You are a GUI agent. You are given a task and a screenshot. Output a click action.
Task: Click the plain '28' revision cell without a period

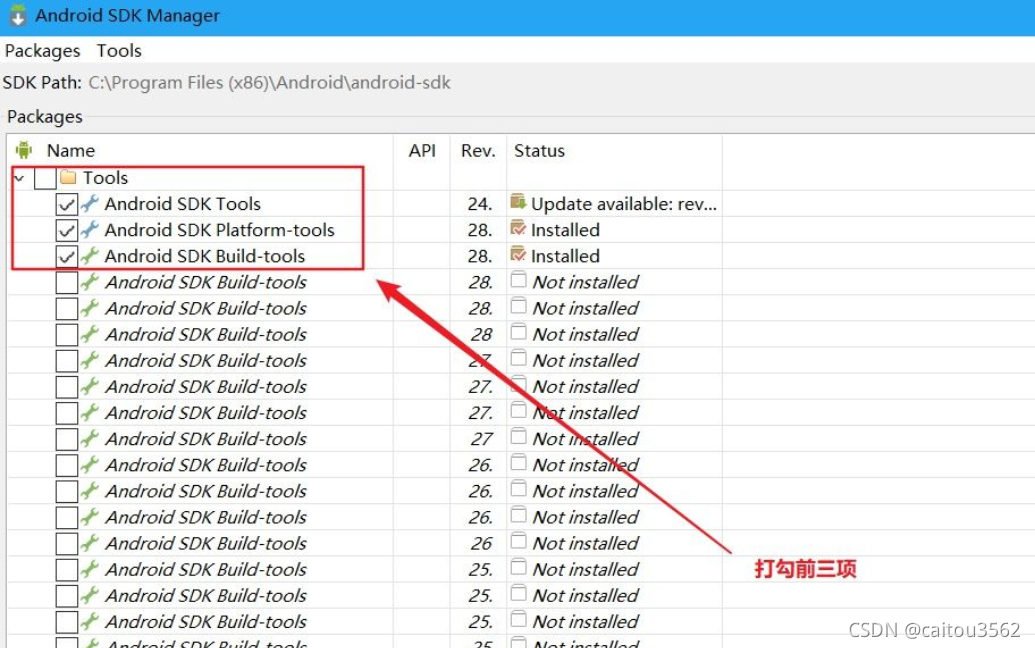pyautogui.click(x=481, y=335)
